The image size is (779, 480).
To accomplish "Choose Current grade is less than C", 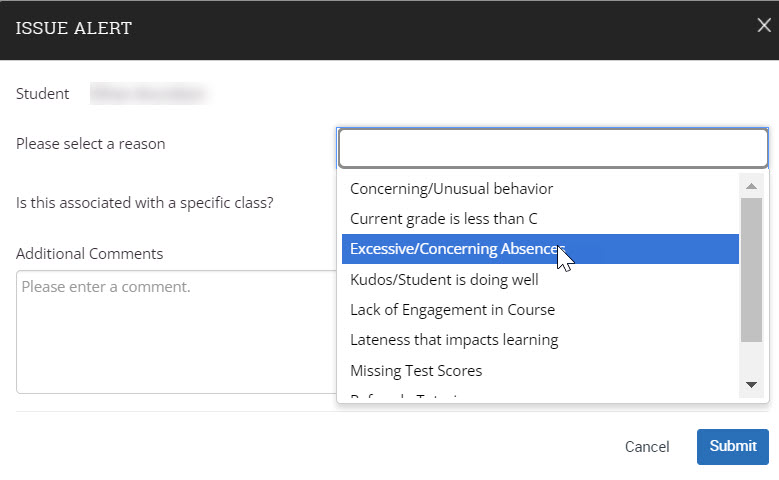I will point(540,219).
